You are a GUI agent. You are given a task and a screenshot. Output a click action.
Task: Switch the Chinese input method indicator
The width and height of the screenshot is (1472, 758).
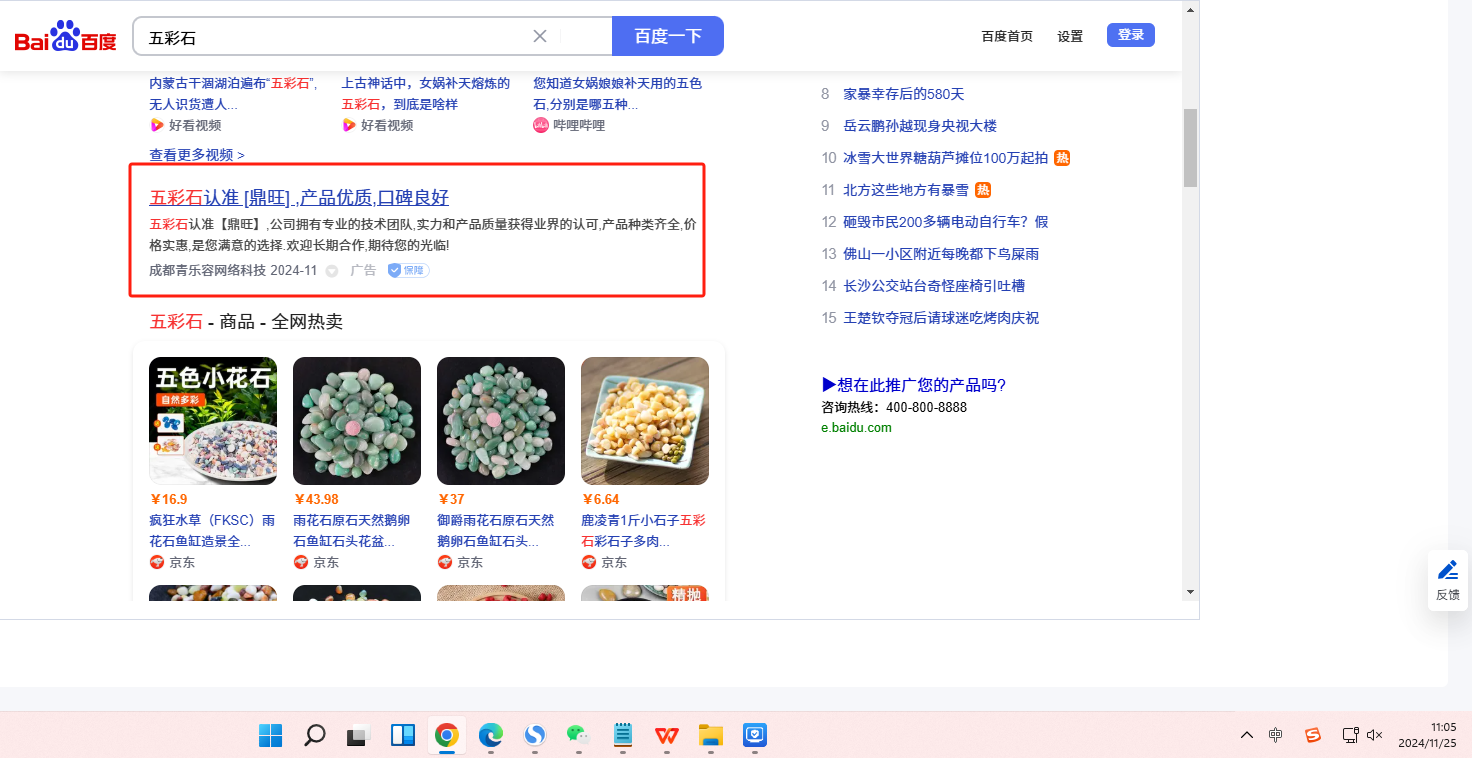(x=1275, y=735)
